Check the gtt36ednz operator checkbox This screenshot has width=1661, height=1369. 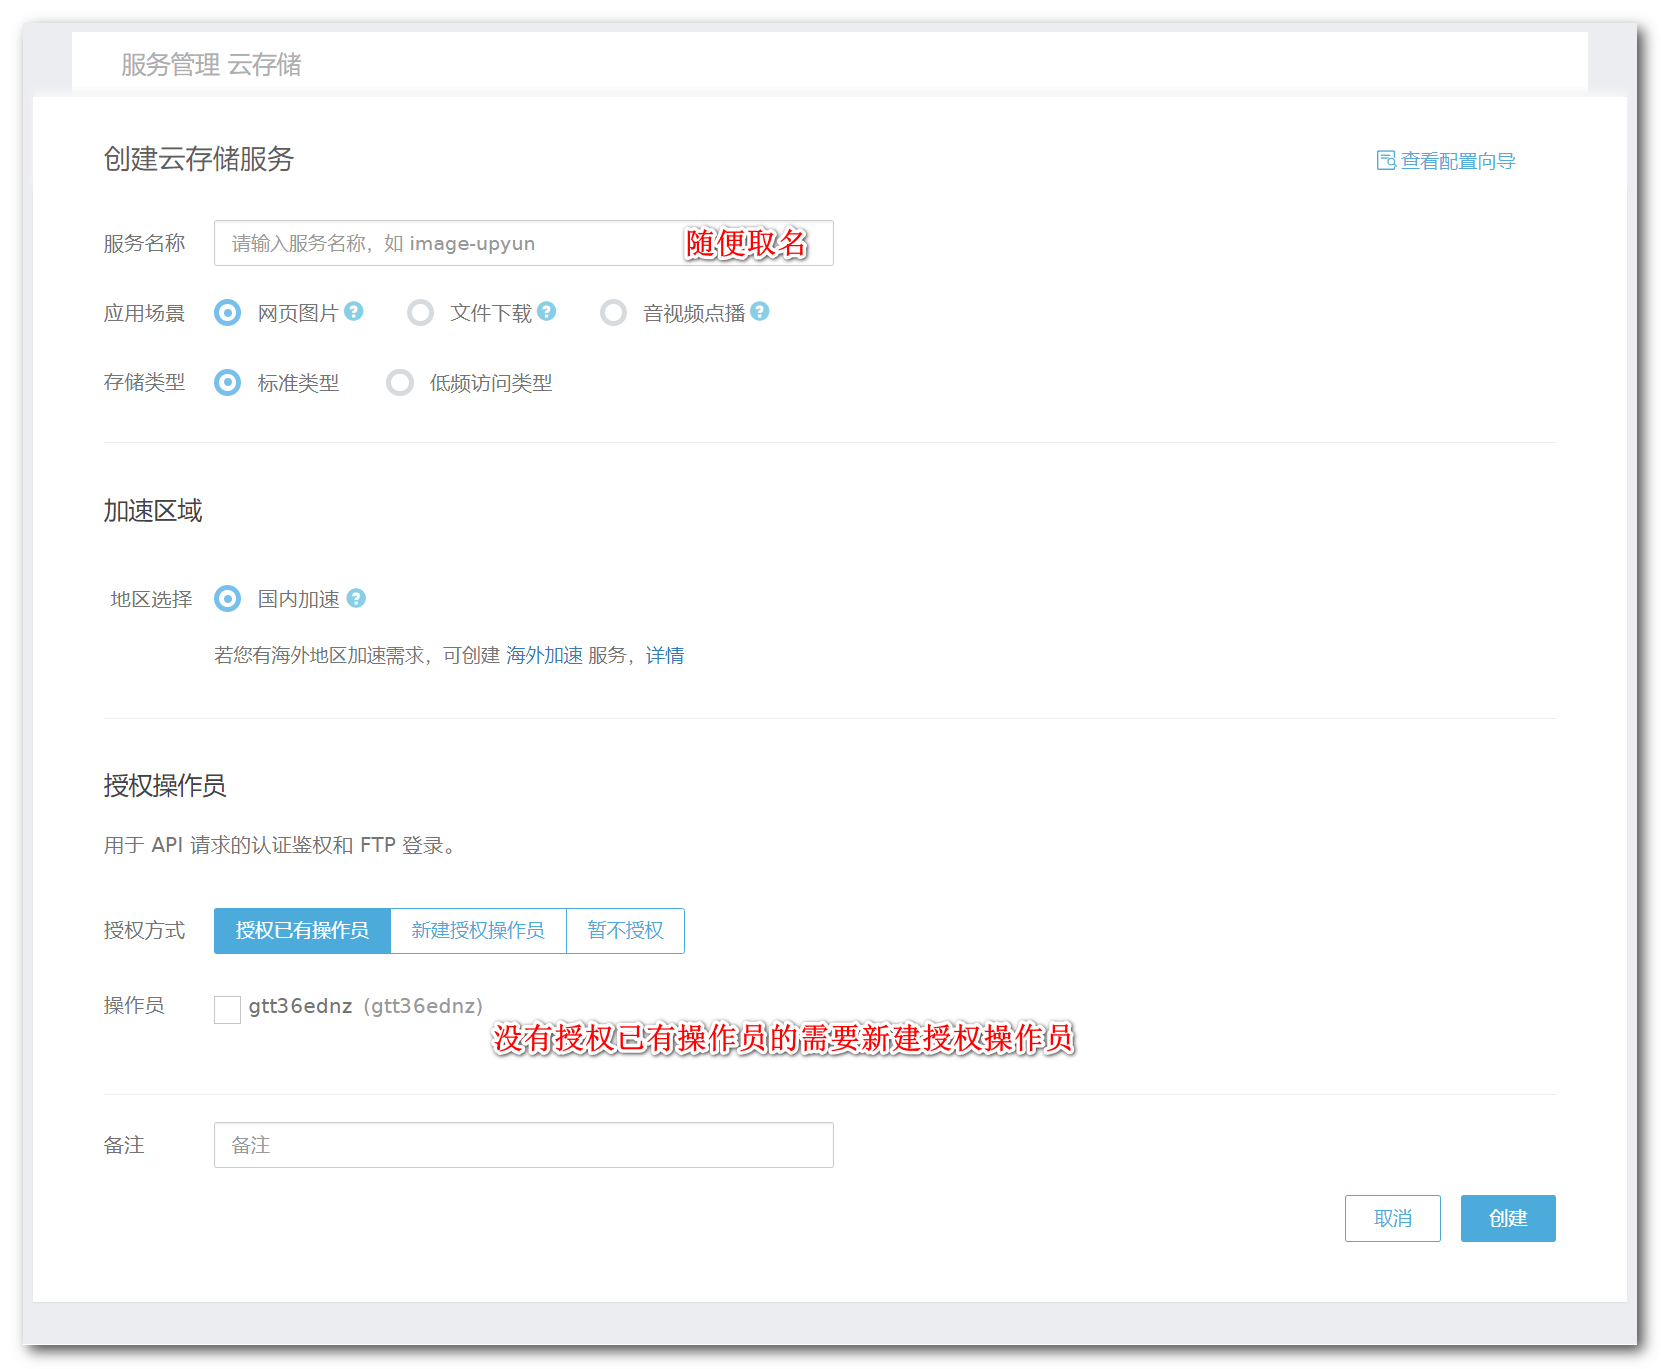[x=227, y=1009]
